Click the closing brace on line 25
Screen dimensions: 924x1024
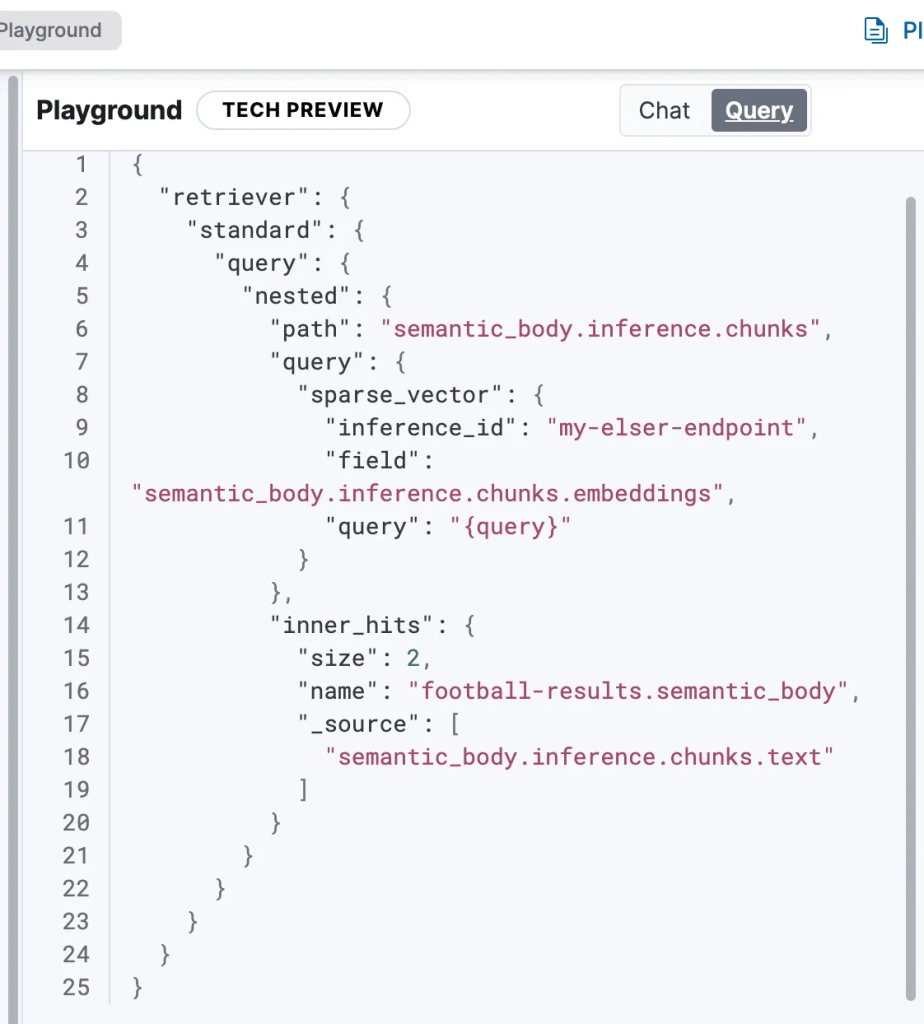138,988
